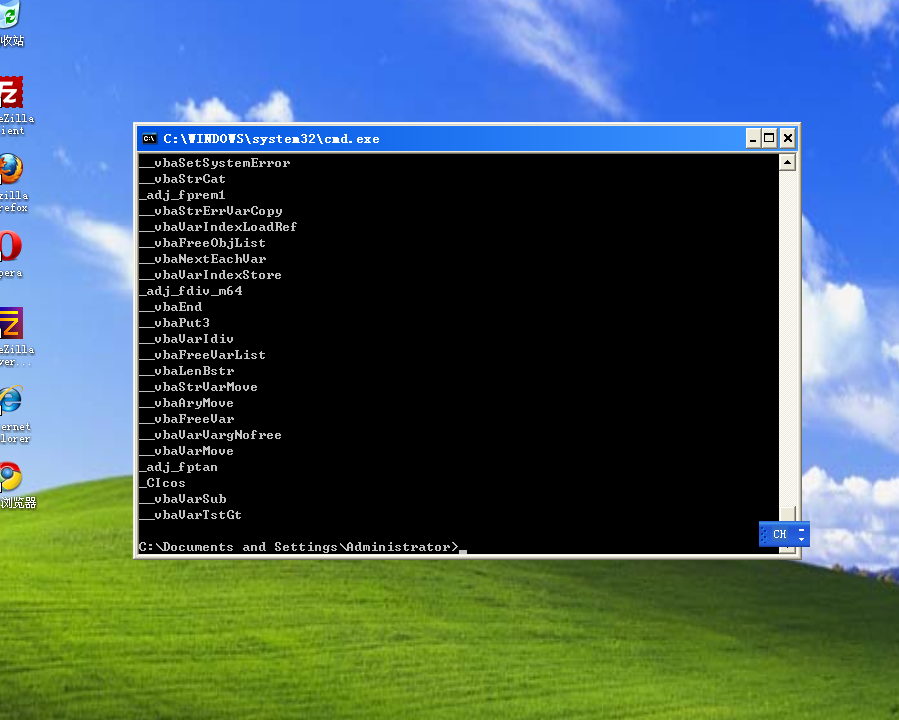The height and width of the screenshot is (720, 899).
Task: Click the cmd vertical scrollbar track
Action: pyautogui.click(x=788, y=338)
